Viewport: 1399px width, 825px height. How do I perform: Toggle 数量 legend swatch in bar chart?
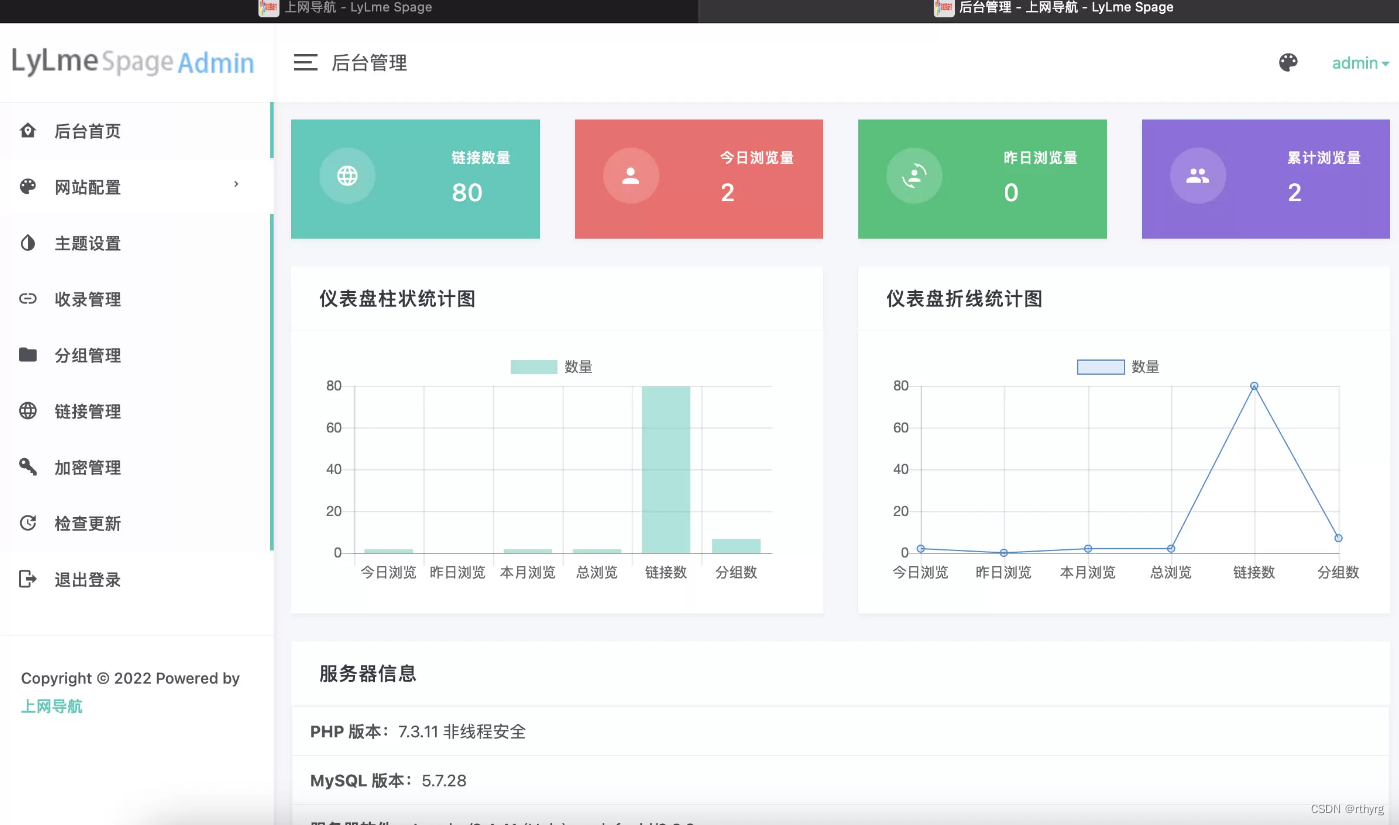click(534, 367)
